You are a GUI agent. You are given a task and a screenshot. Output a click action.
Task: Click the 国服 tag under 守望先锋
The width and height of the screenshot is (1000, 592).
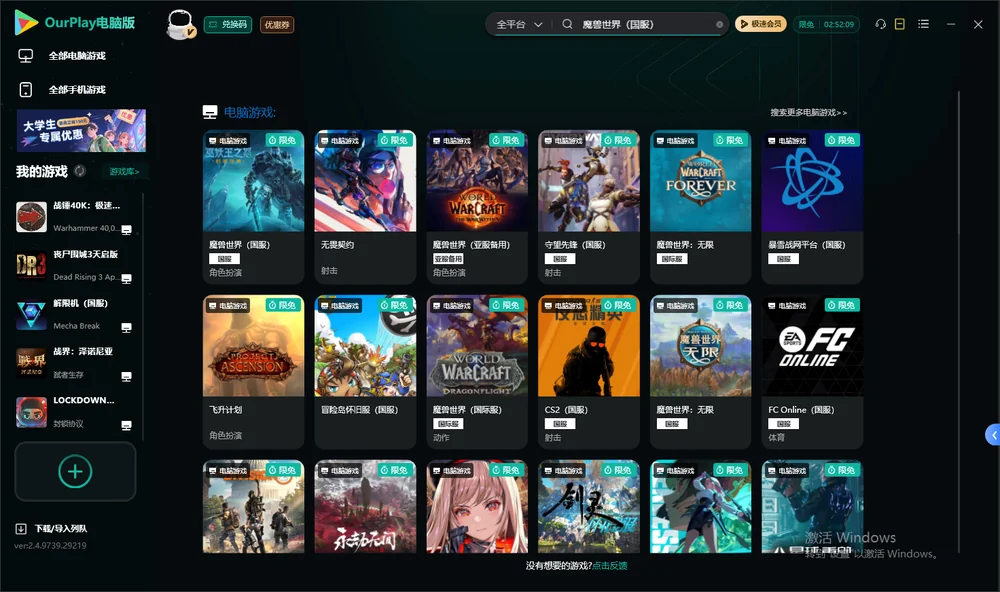[x=560, y=259]
